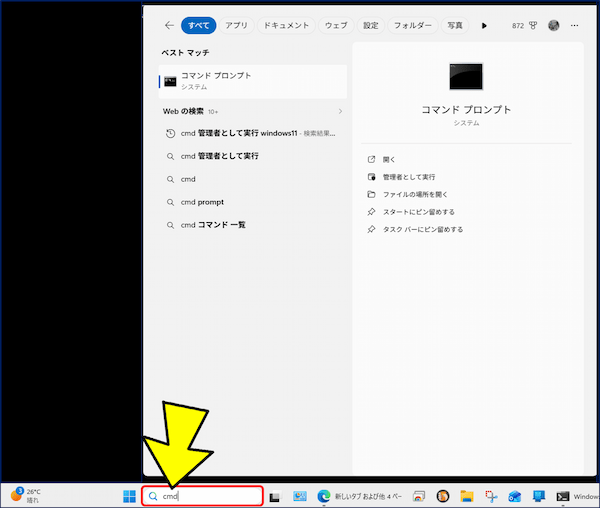Click the rewards points trophy icon
Screen dimensions: 600x508
(533, 26)
